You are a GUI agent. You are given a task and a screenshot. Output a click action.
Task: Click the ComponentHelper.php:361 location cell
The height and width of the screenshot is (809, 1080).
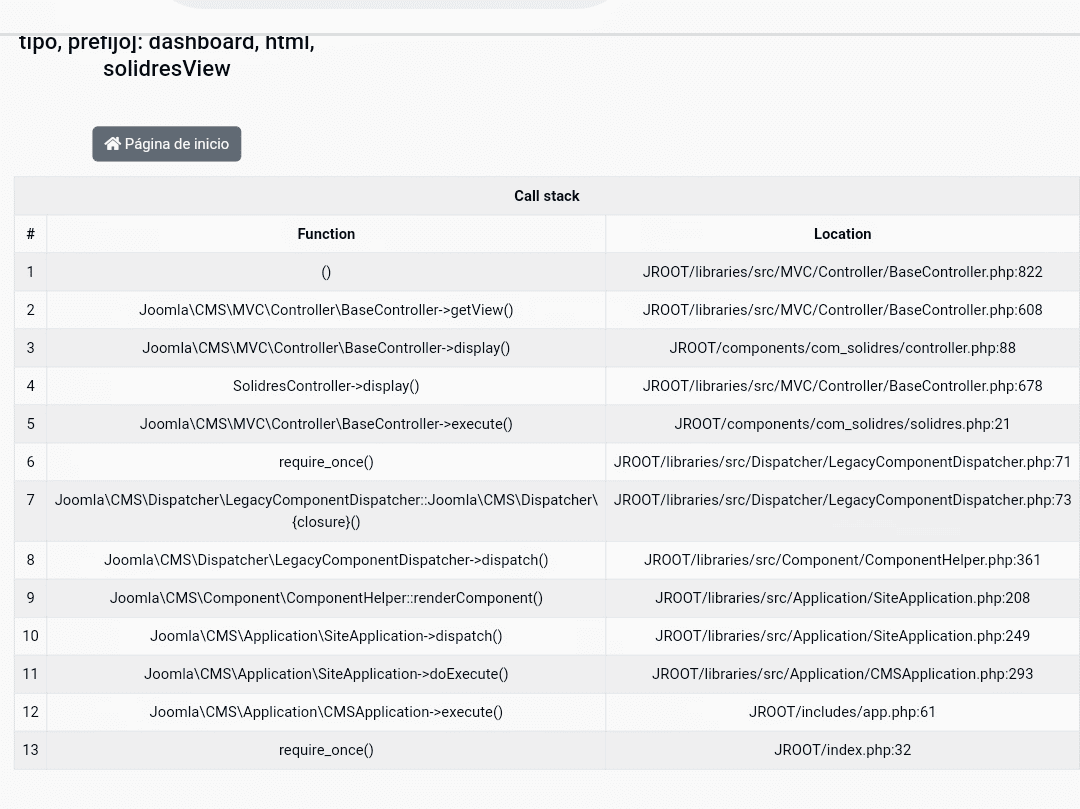point(842,560)
